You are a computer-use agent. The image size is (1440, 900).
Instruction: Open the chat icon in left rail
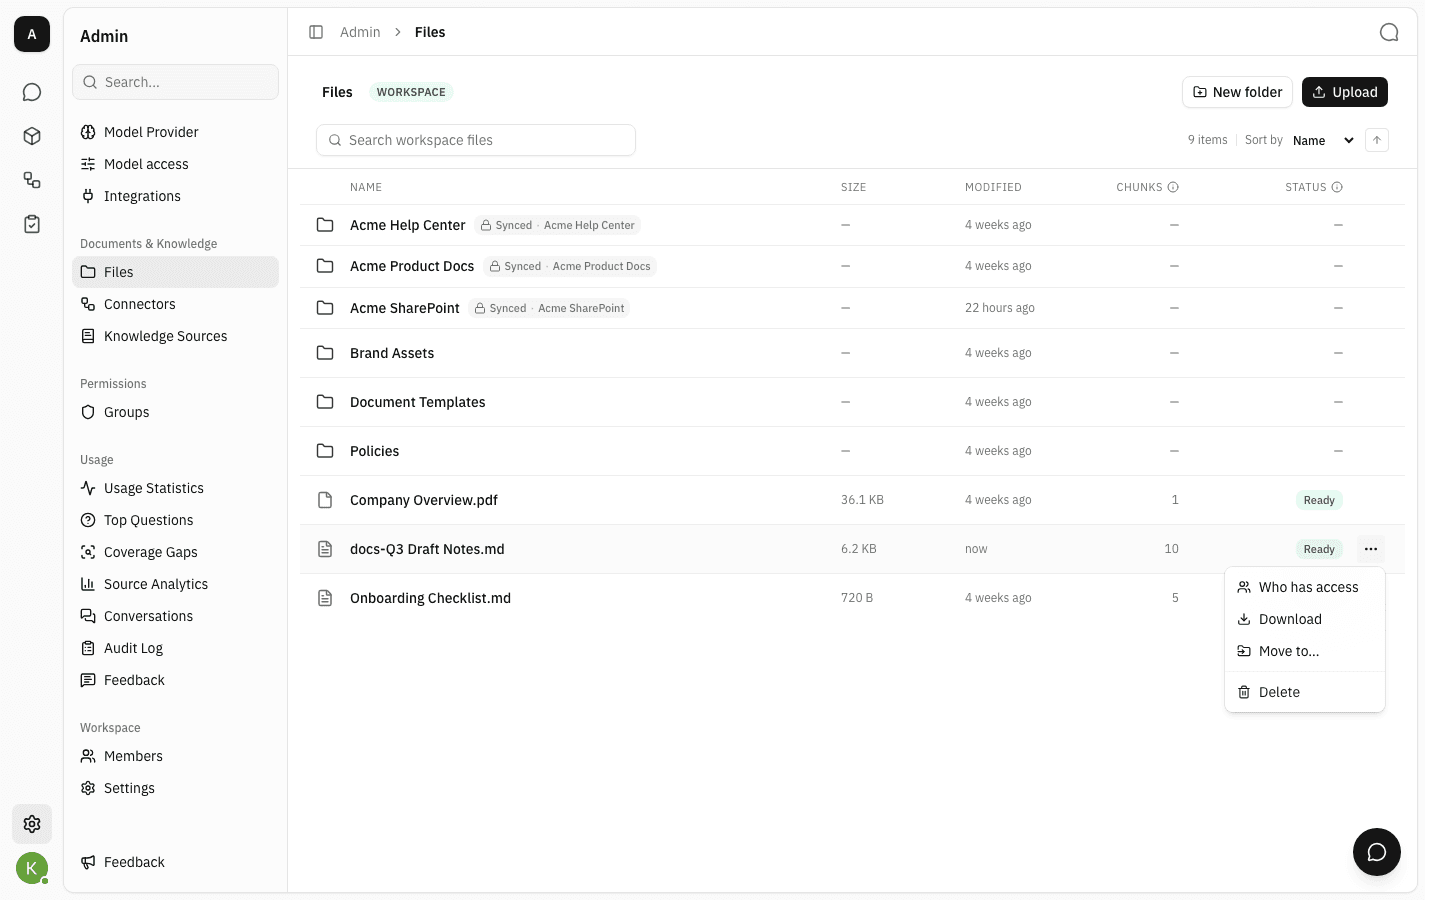[x=32, y=92]
